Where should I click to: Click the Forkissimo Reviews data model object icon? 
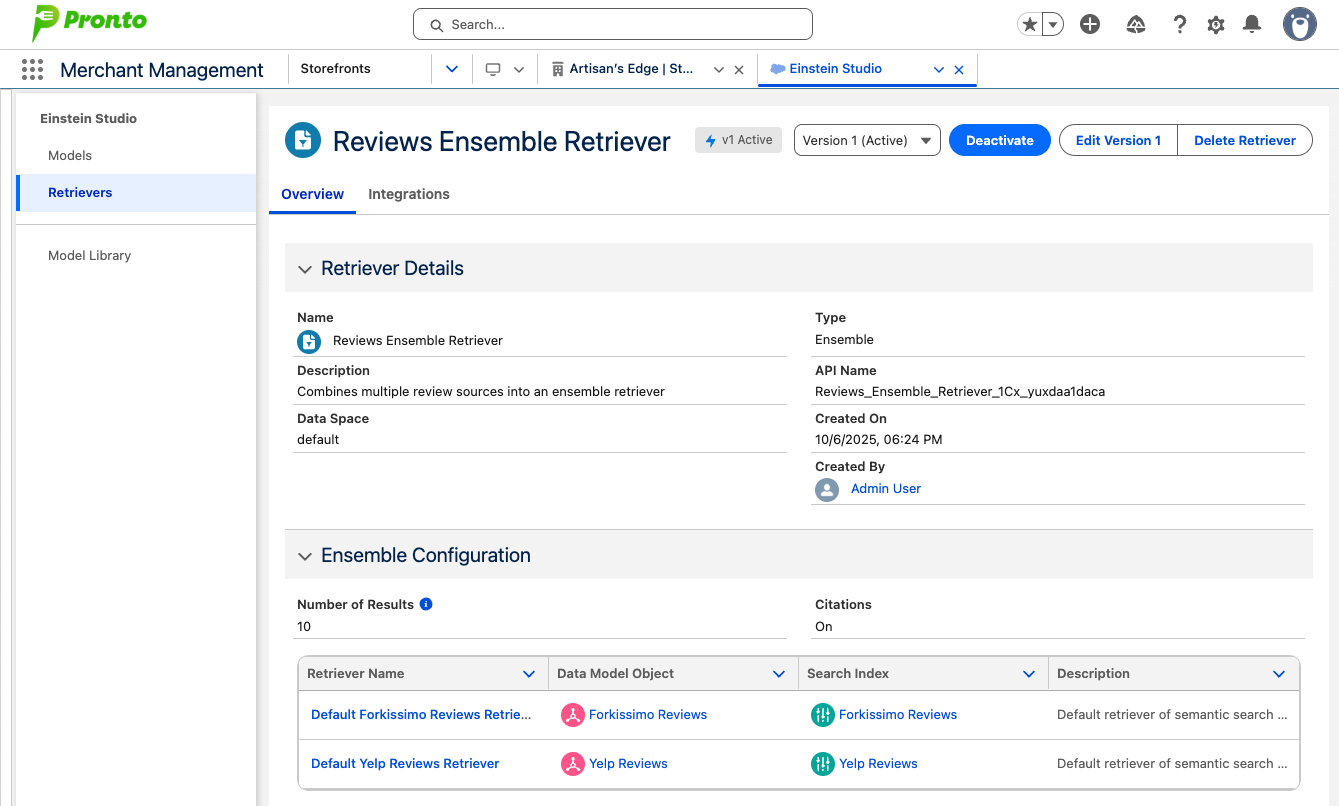[572, 714]
